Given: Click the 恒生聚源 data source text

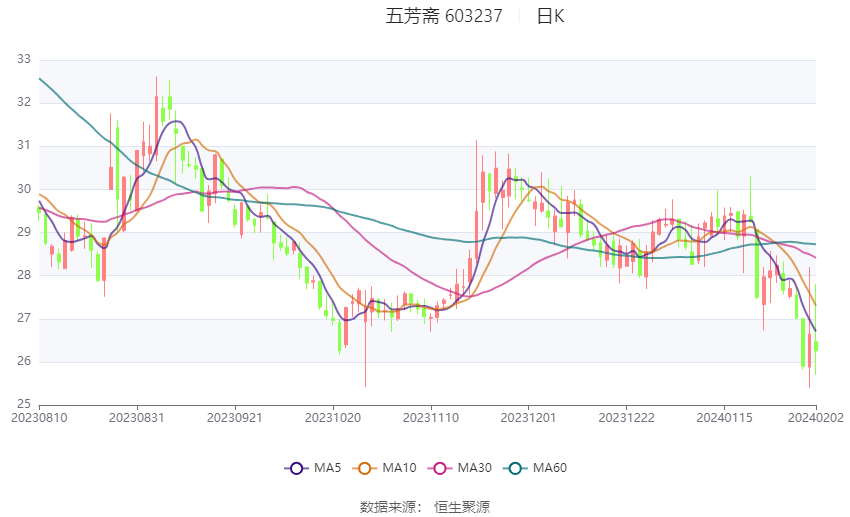Looking at the screenshot, I should click(462, 507).
